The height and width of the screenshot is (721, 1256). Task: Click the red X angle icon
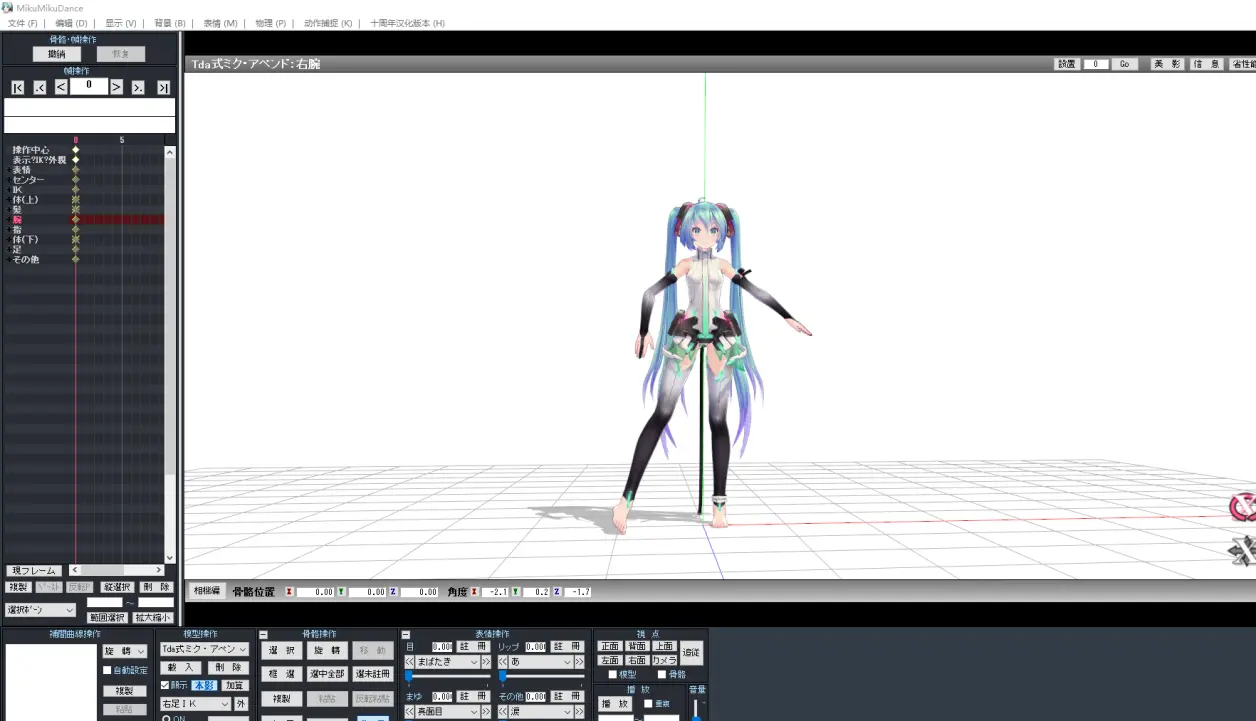coord(474,592)
